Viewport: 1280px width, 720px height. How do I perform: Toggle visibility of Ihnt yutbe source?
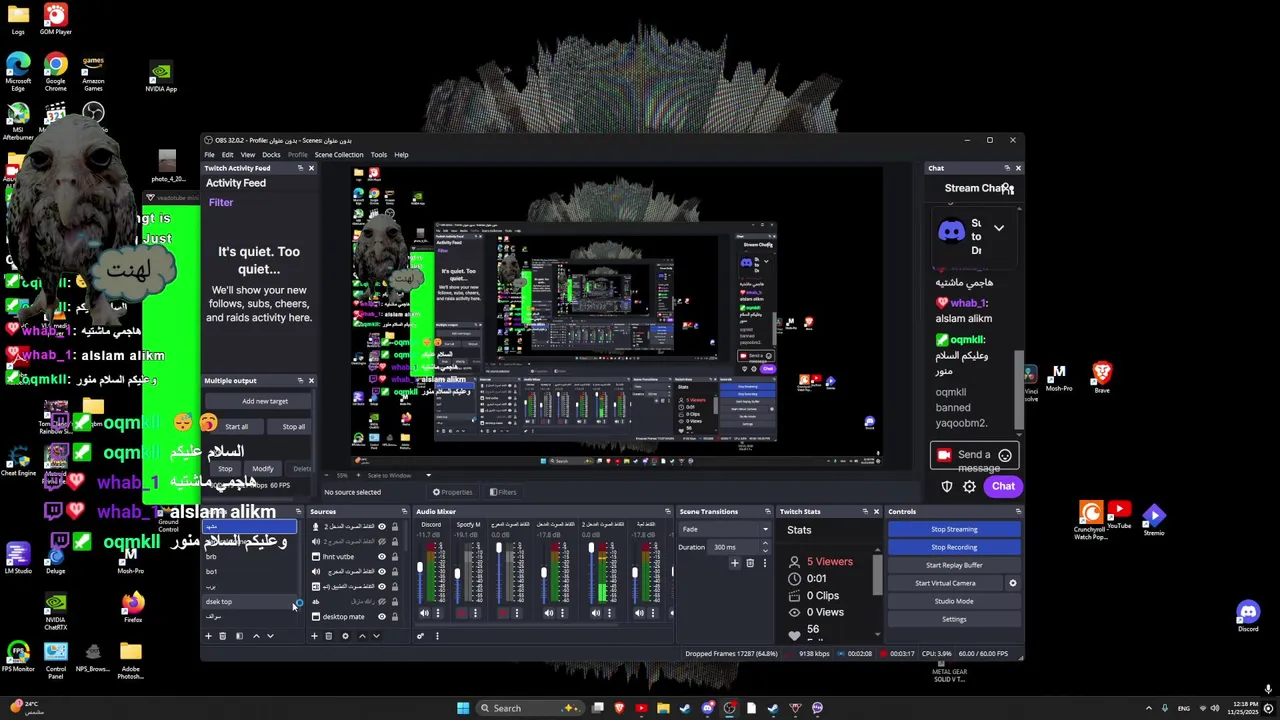(x=381, y=557)
